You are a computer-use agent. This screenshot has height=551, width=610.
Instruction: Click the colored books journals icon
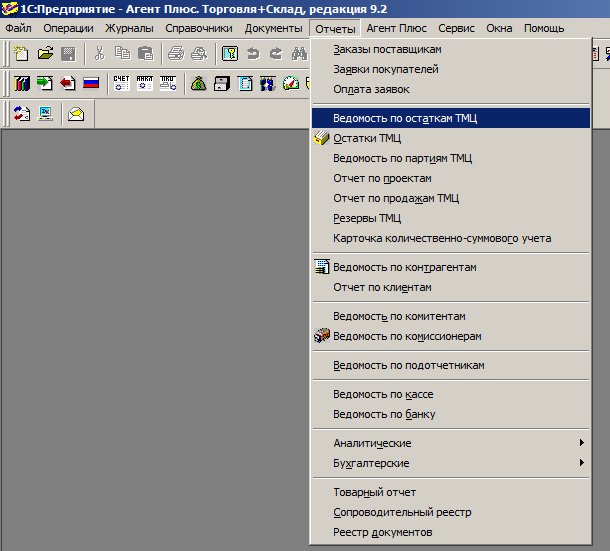click(22, 83)
